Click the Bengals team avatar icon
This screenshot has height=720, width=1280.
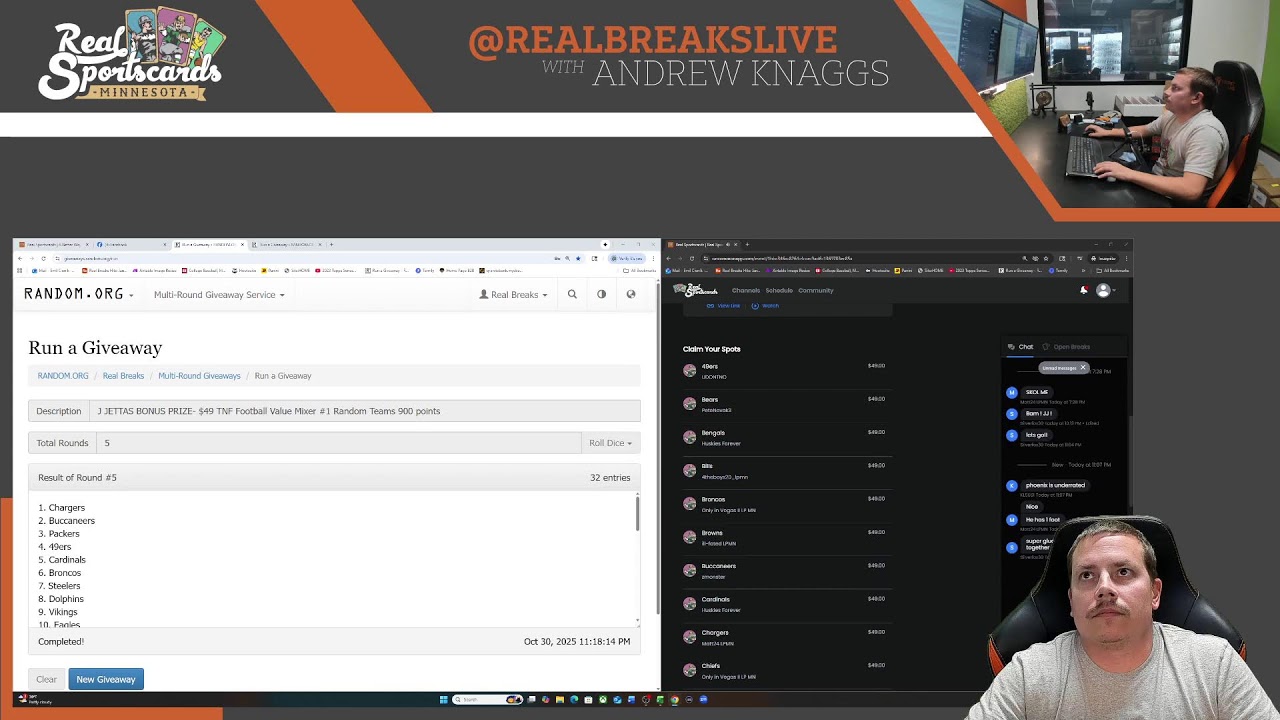(x=689, y=437)
